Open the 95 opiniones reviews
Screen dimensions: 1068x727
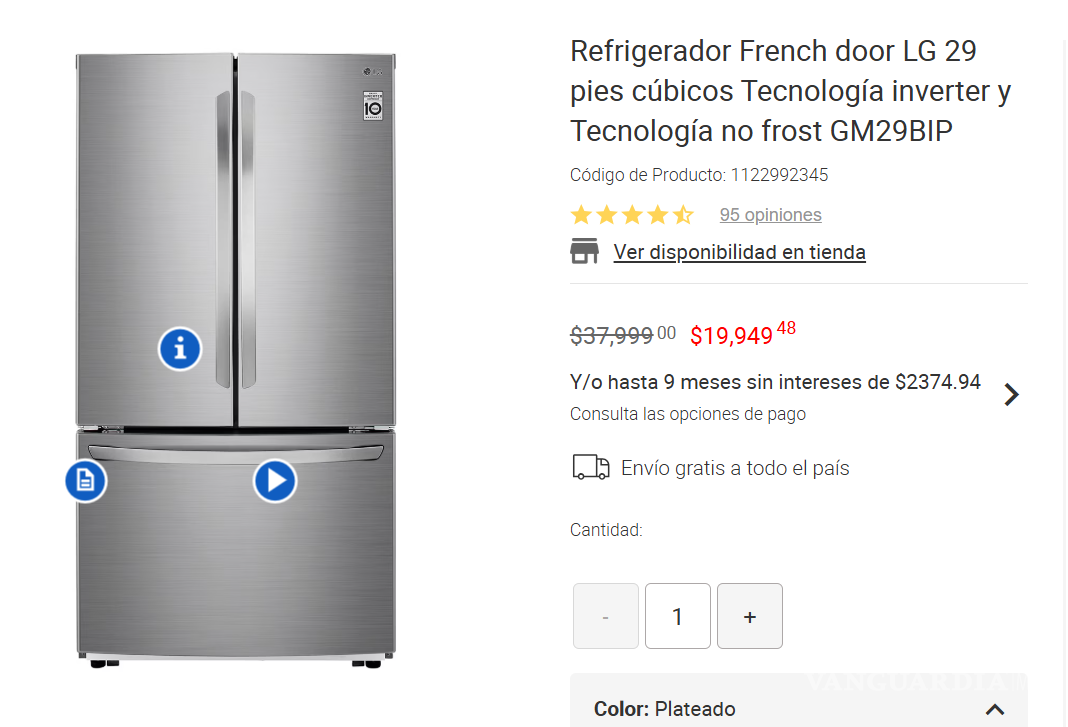click(770, 214)
